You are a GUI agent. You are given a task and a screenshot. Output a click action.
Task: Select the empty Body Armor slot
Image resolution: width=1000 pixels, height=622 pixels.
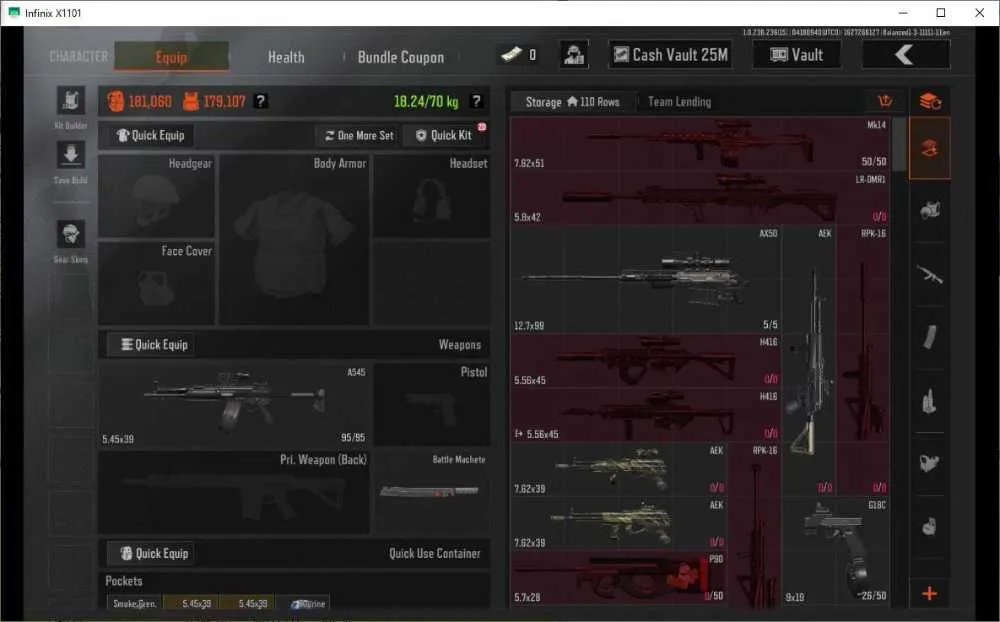pyautogui.click(x=294, y=240)
